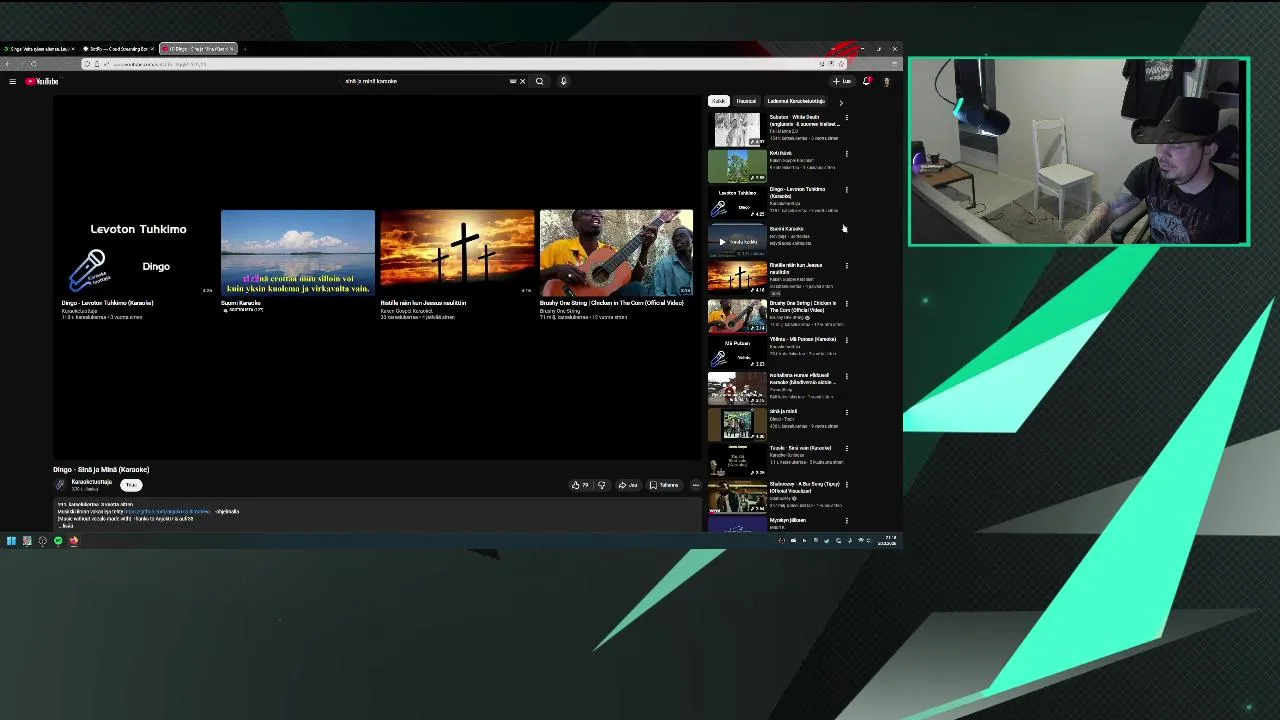Open end-screen Brushy One String suggestion
Viewport: 1280px width, 720px height.
pos(616,253)
